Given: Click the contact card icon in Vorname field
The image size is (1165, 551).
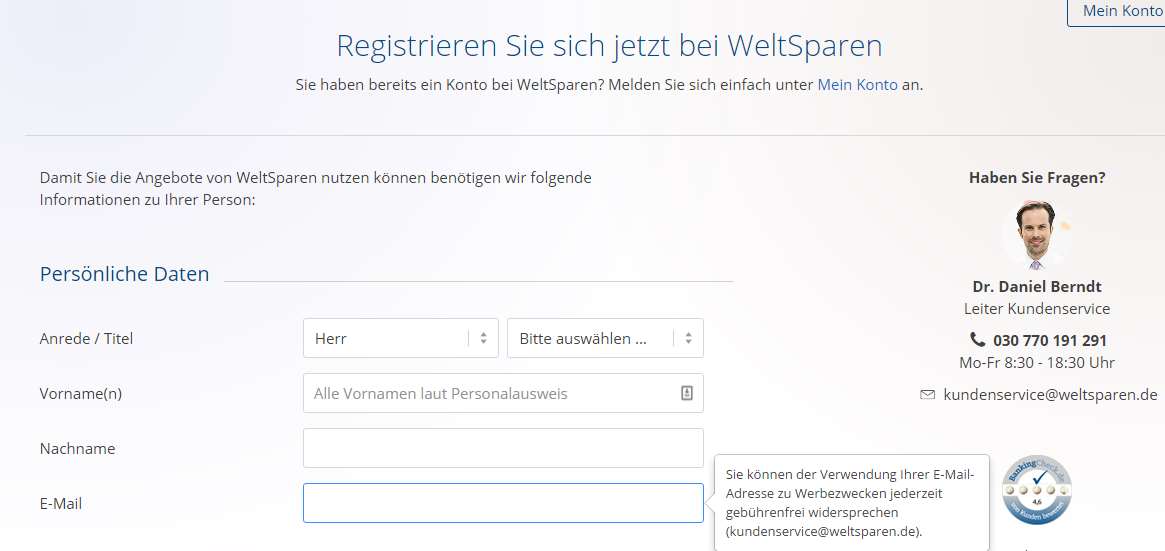Looking at the screenshot, I should point(687,394).
